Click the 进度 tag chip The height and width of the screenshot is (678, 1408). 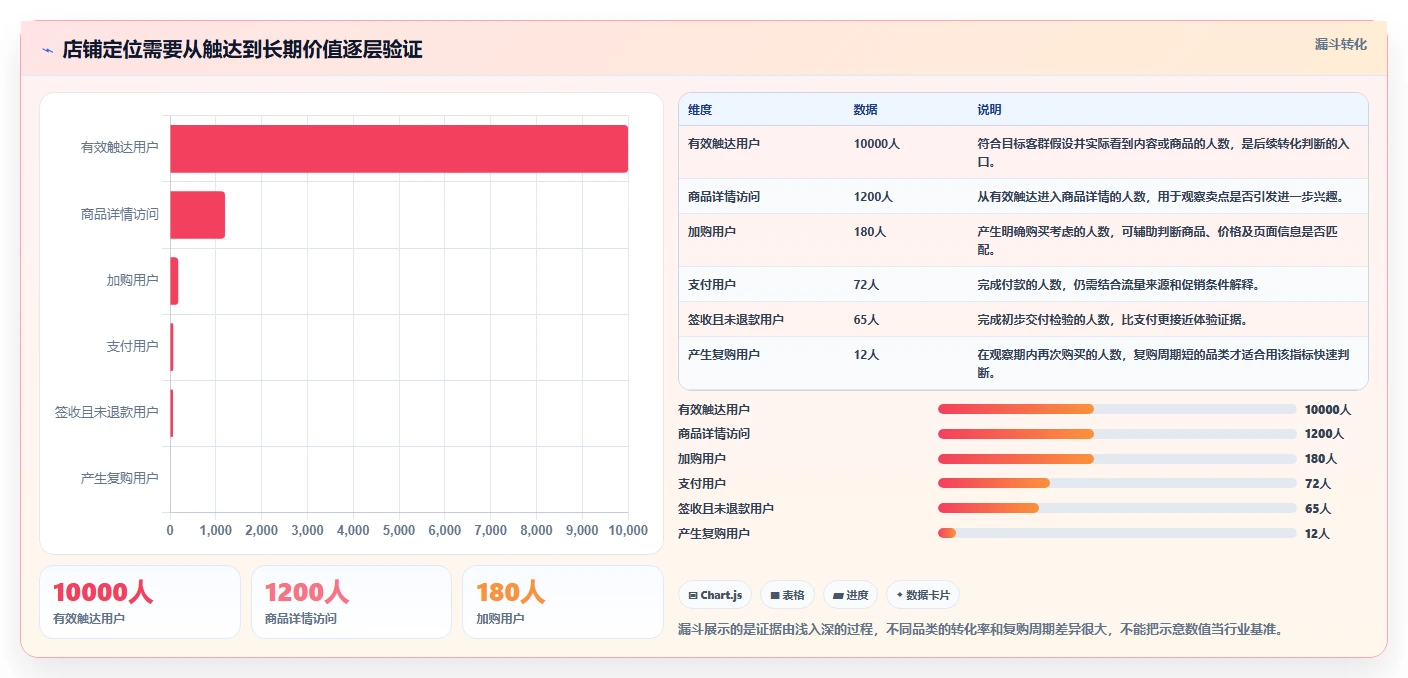[x=850, y=595]
